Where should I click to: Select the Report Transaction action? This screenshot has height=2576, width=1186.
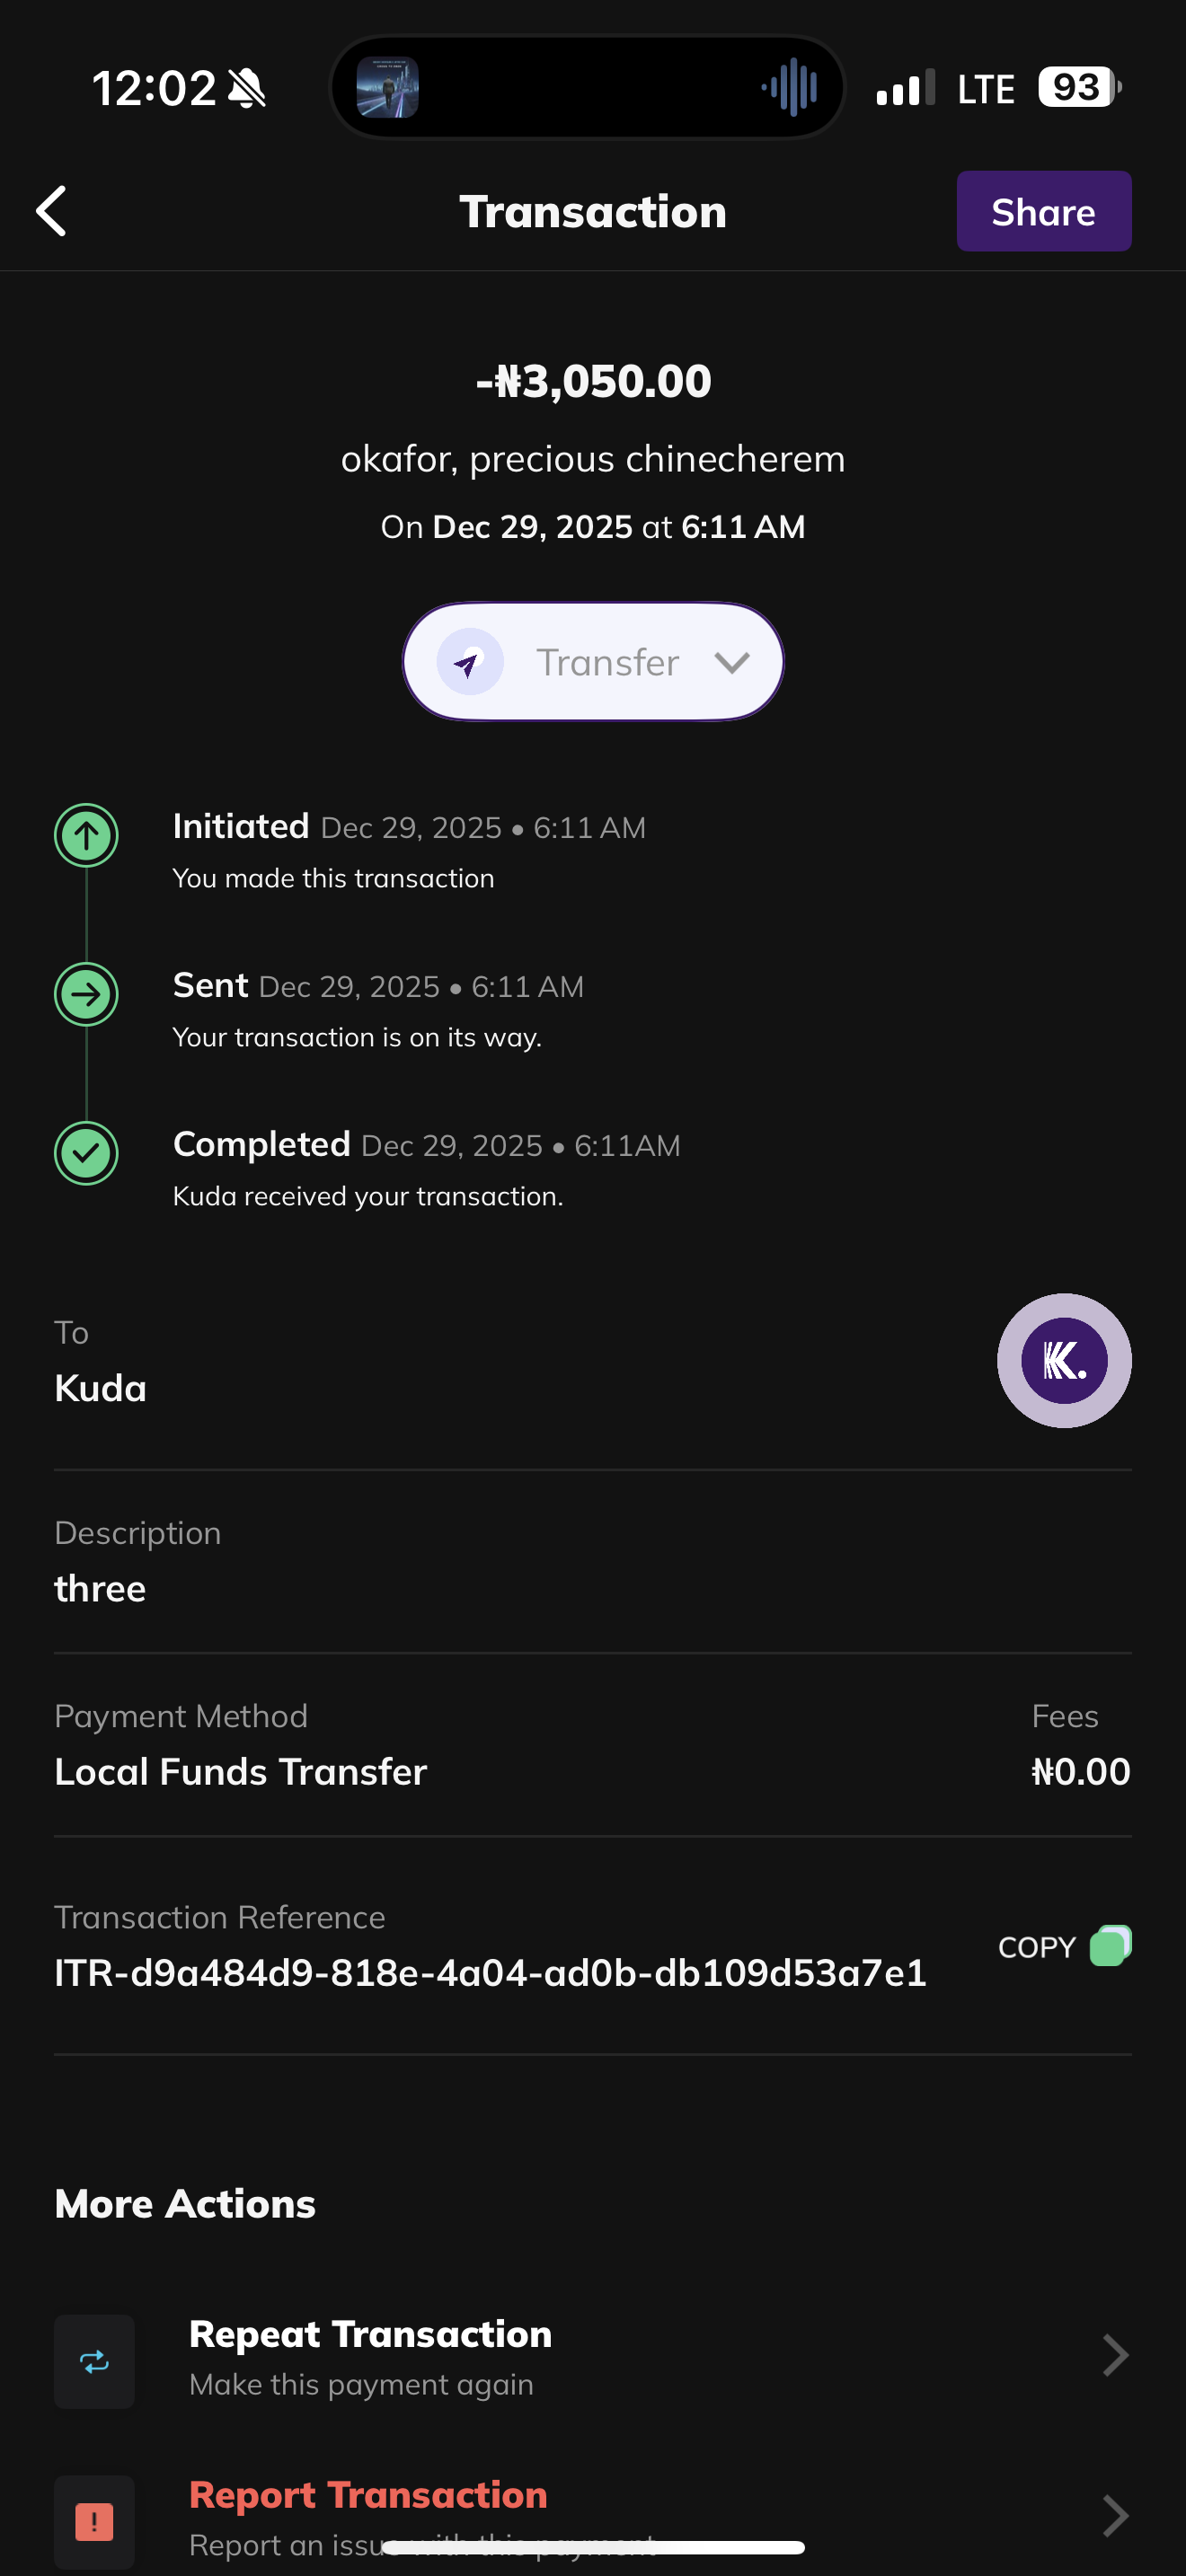pos(368,2495)
